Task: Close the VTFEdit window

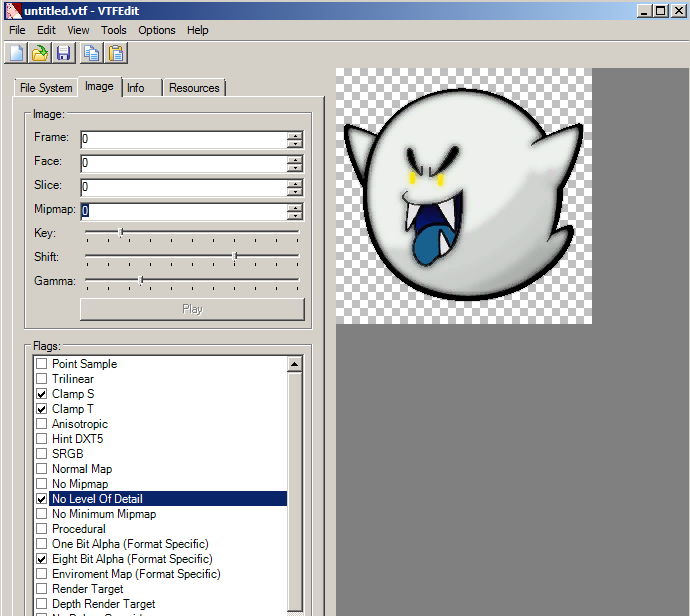Action: [x=679, y=11]
